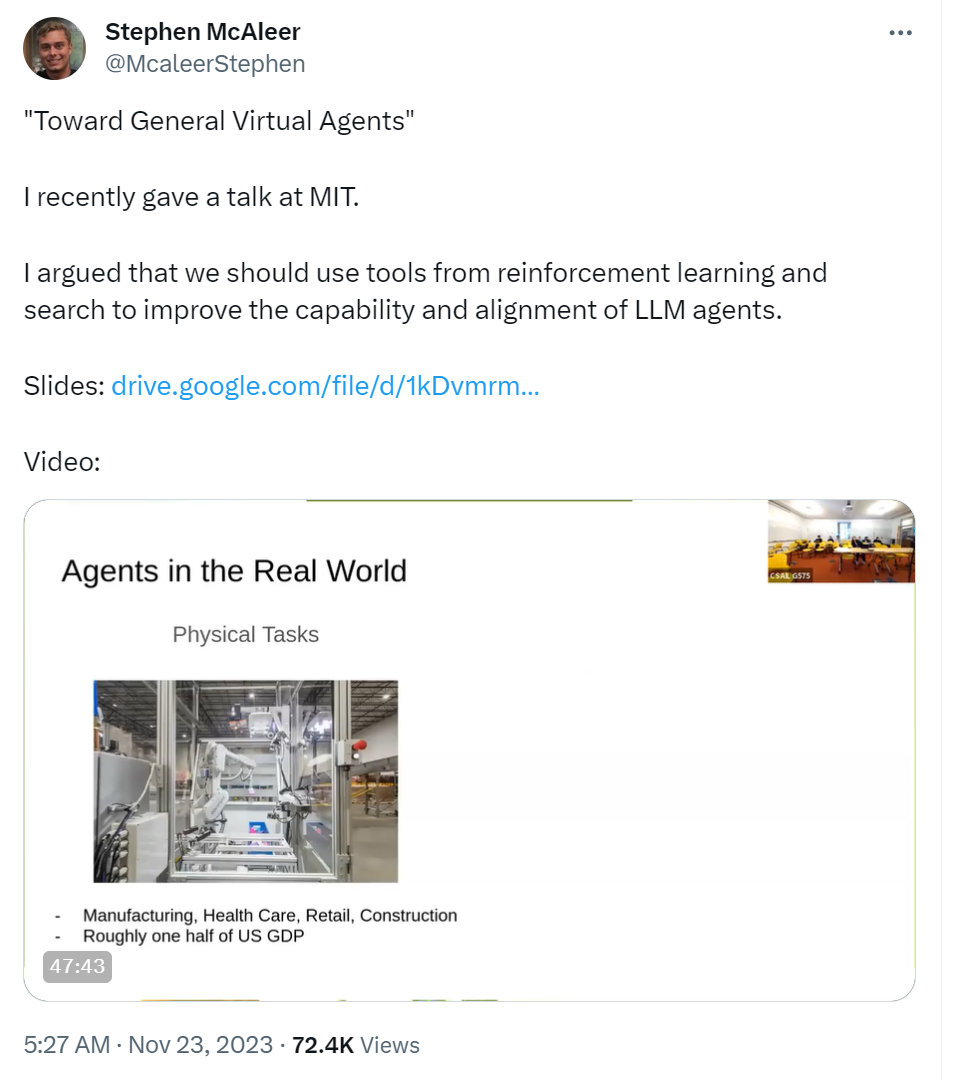Open the 72.4K Views count

356,1045
